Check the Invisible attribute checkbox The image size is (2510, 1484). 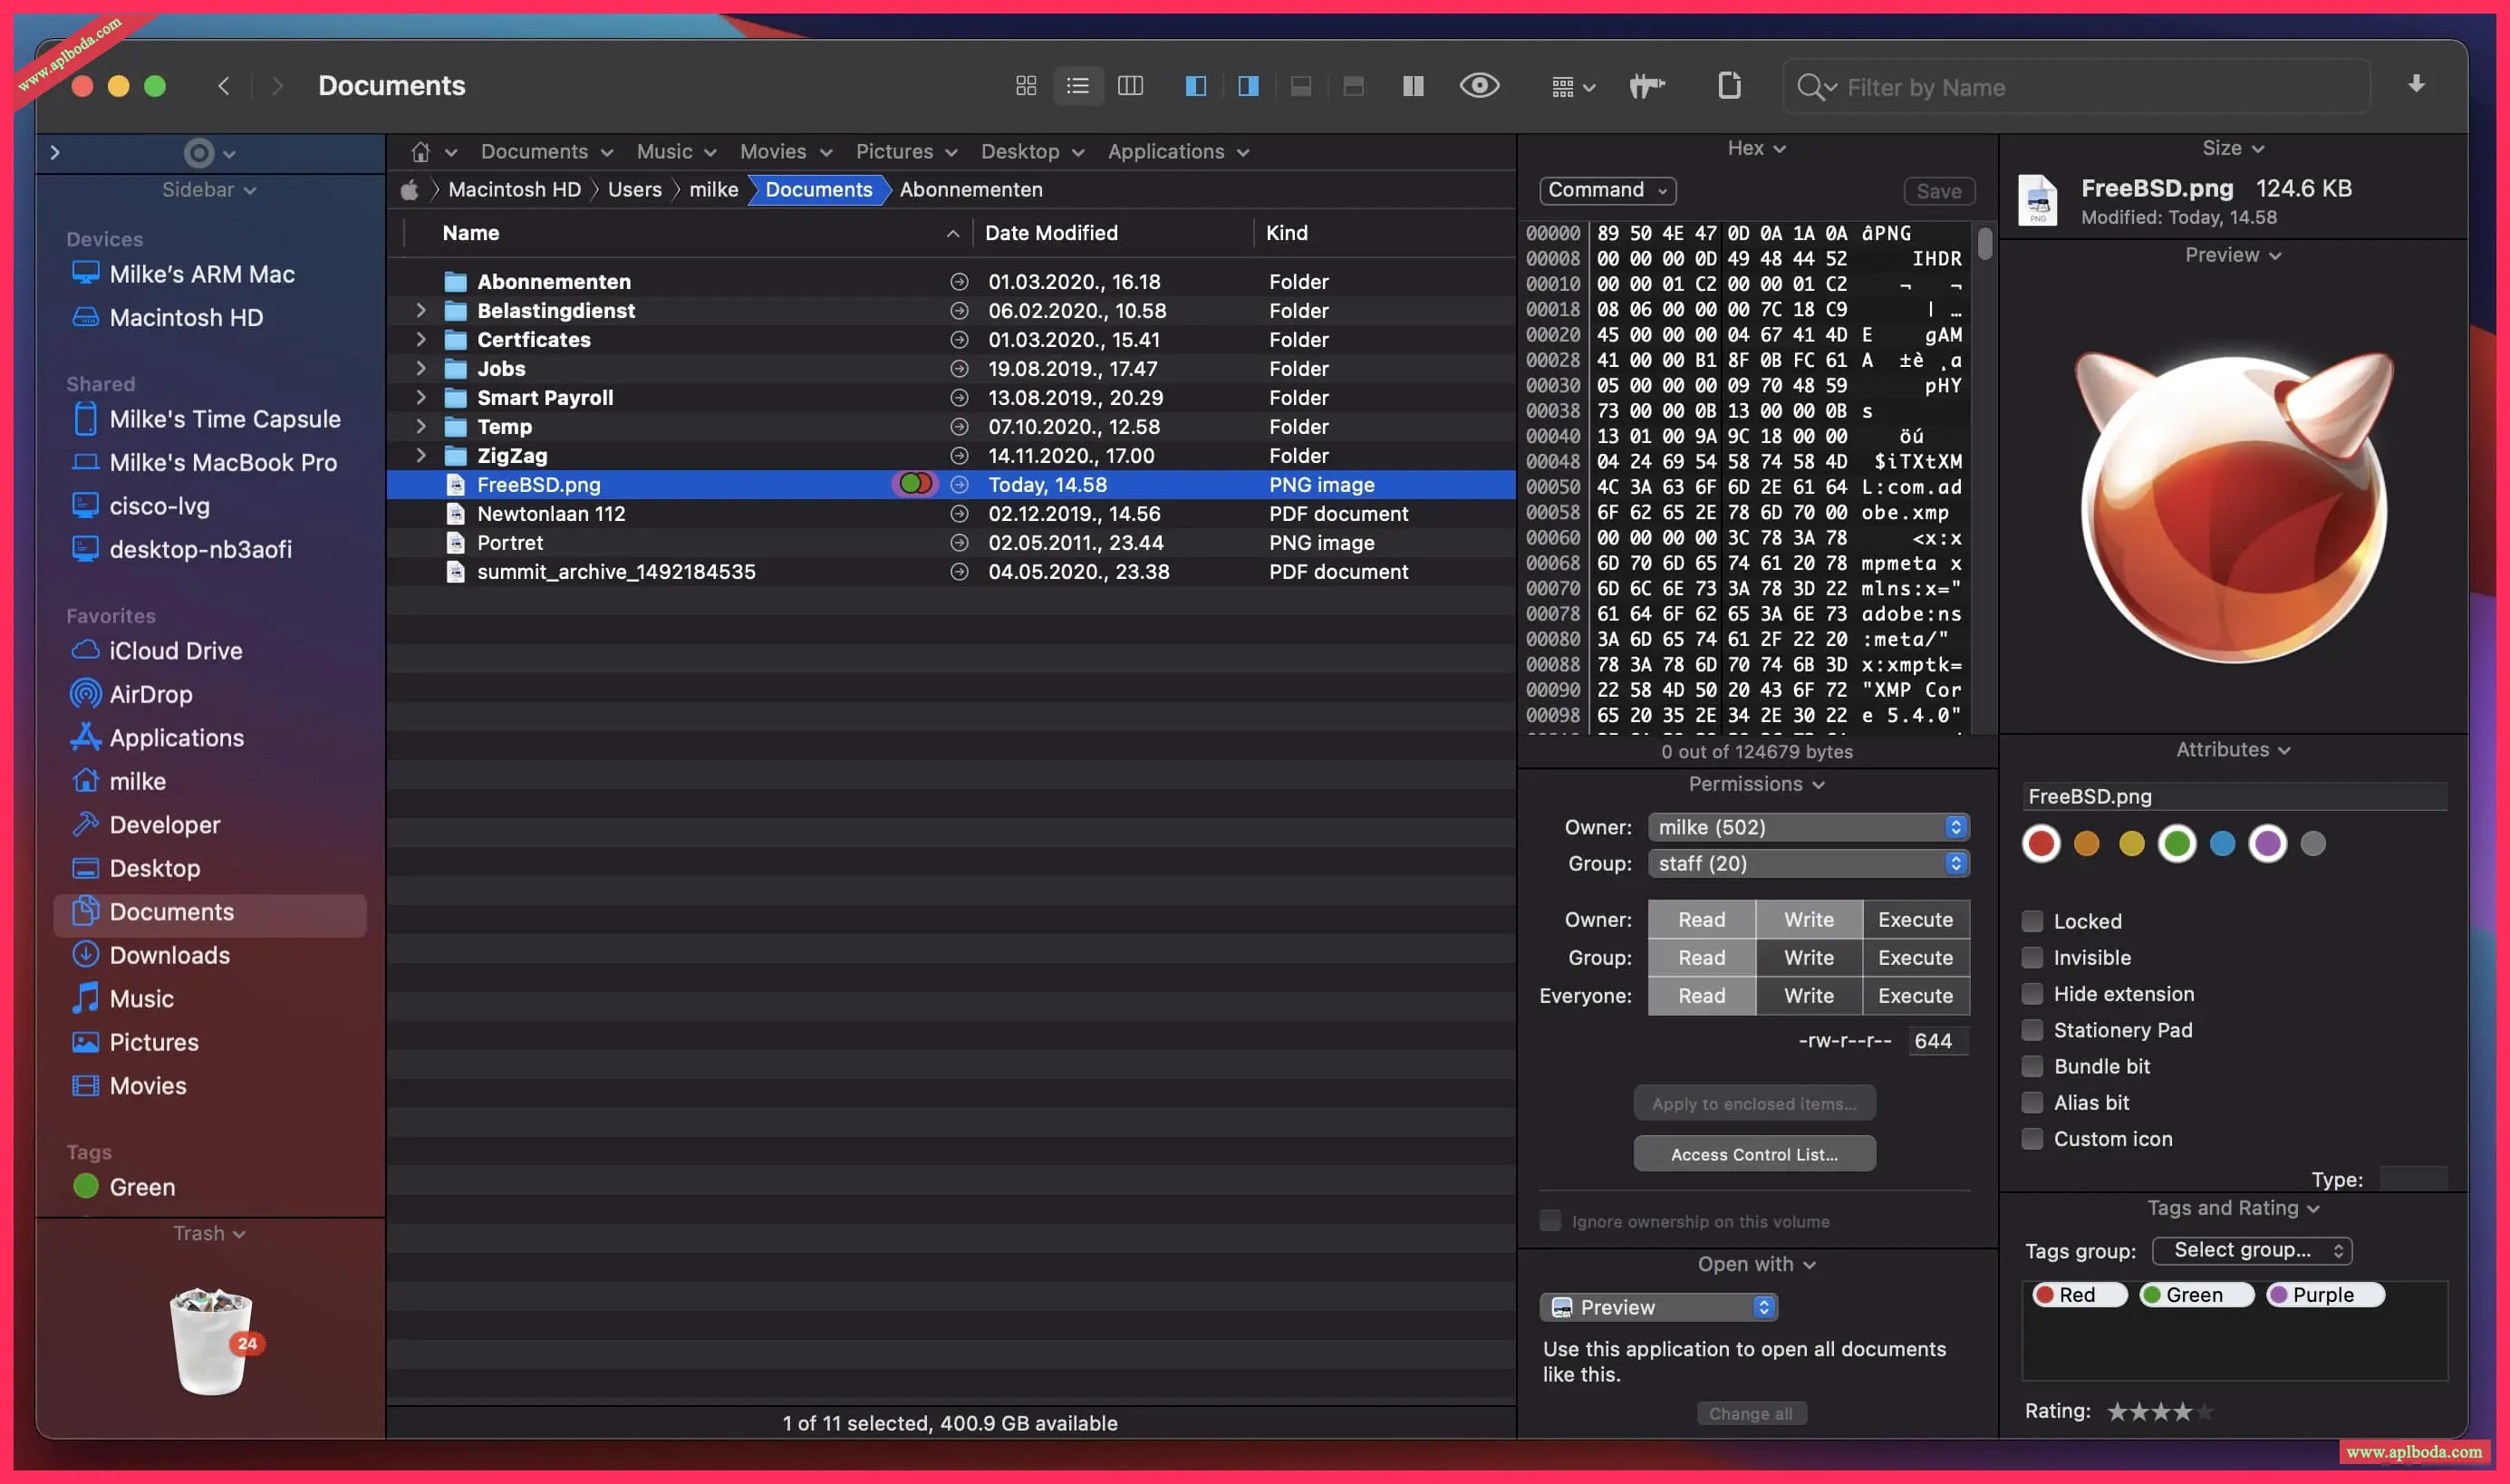2031,957
